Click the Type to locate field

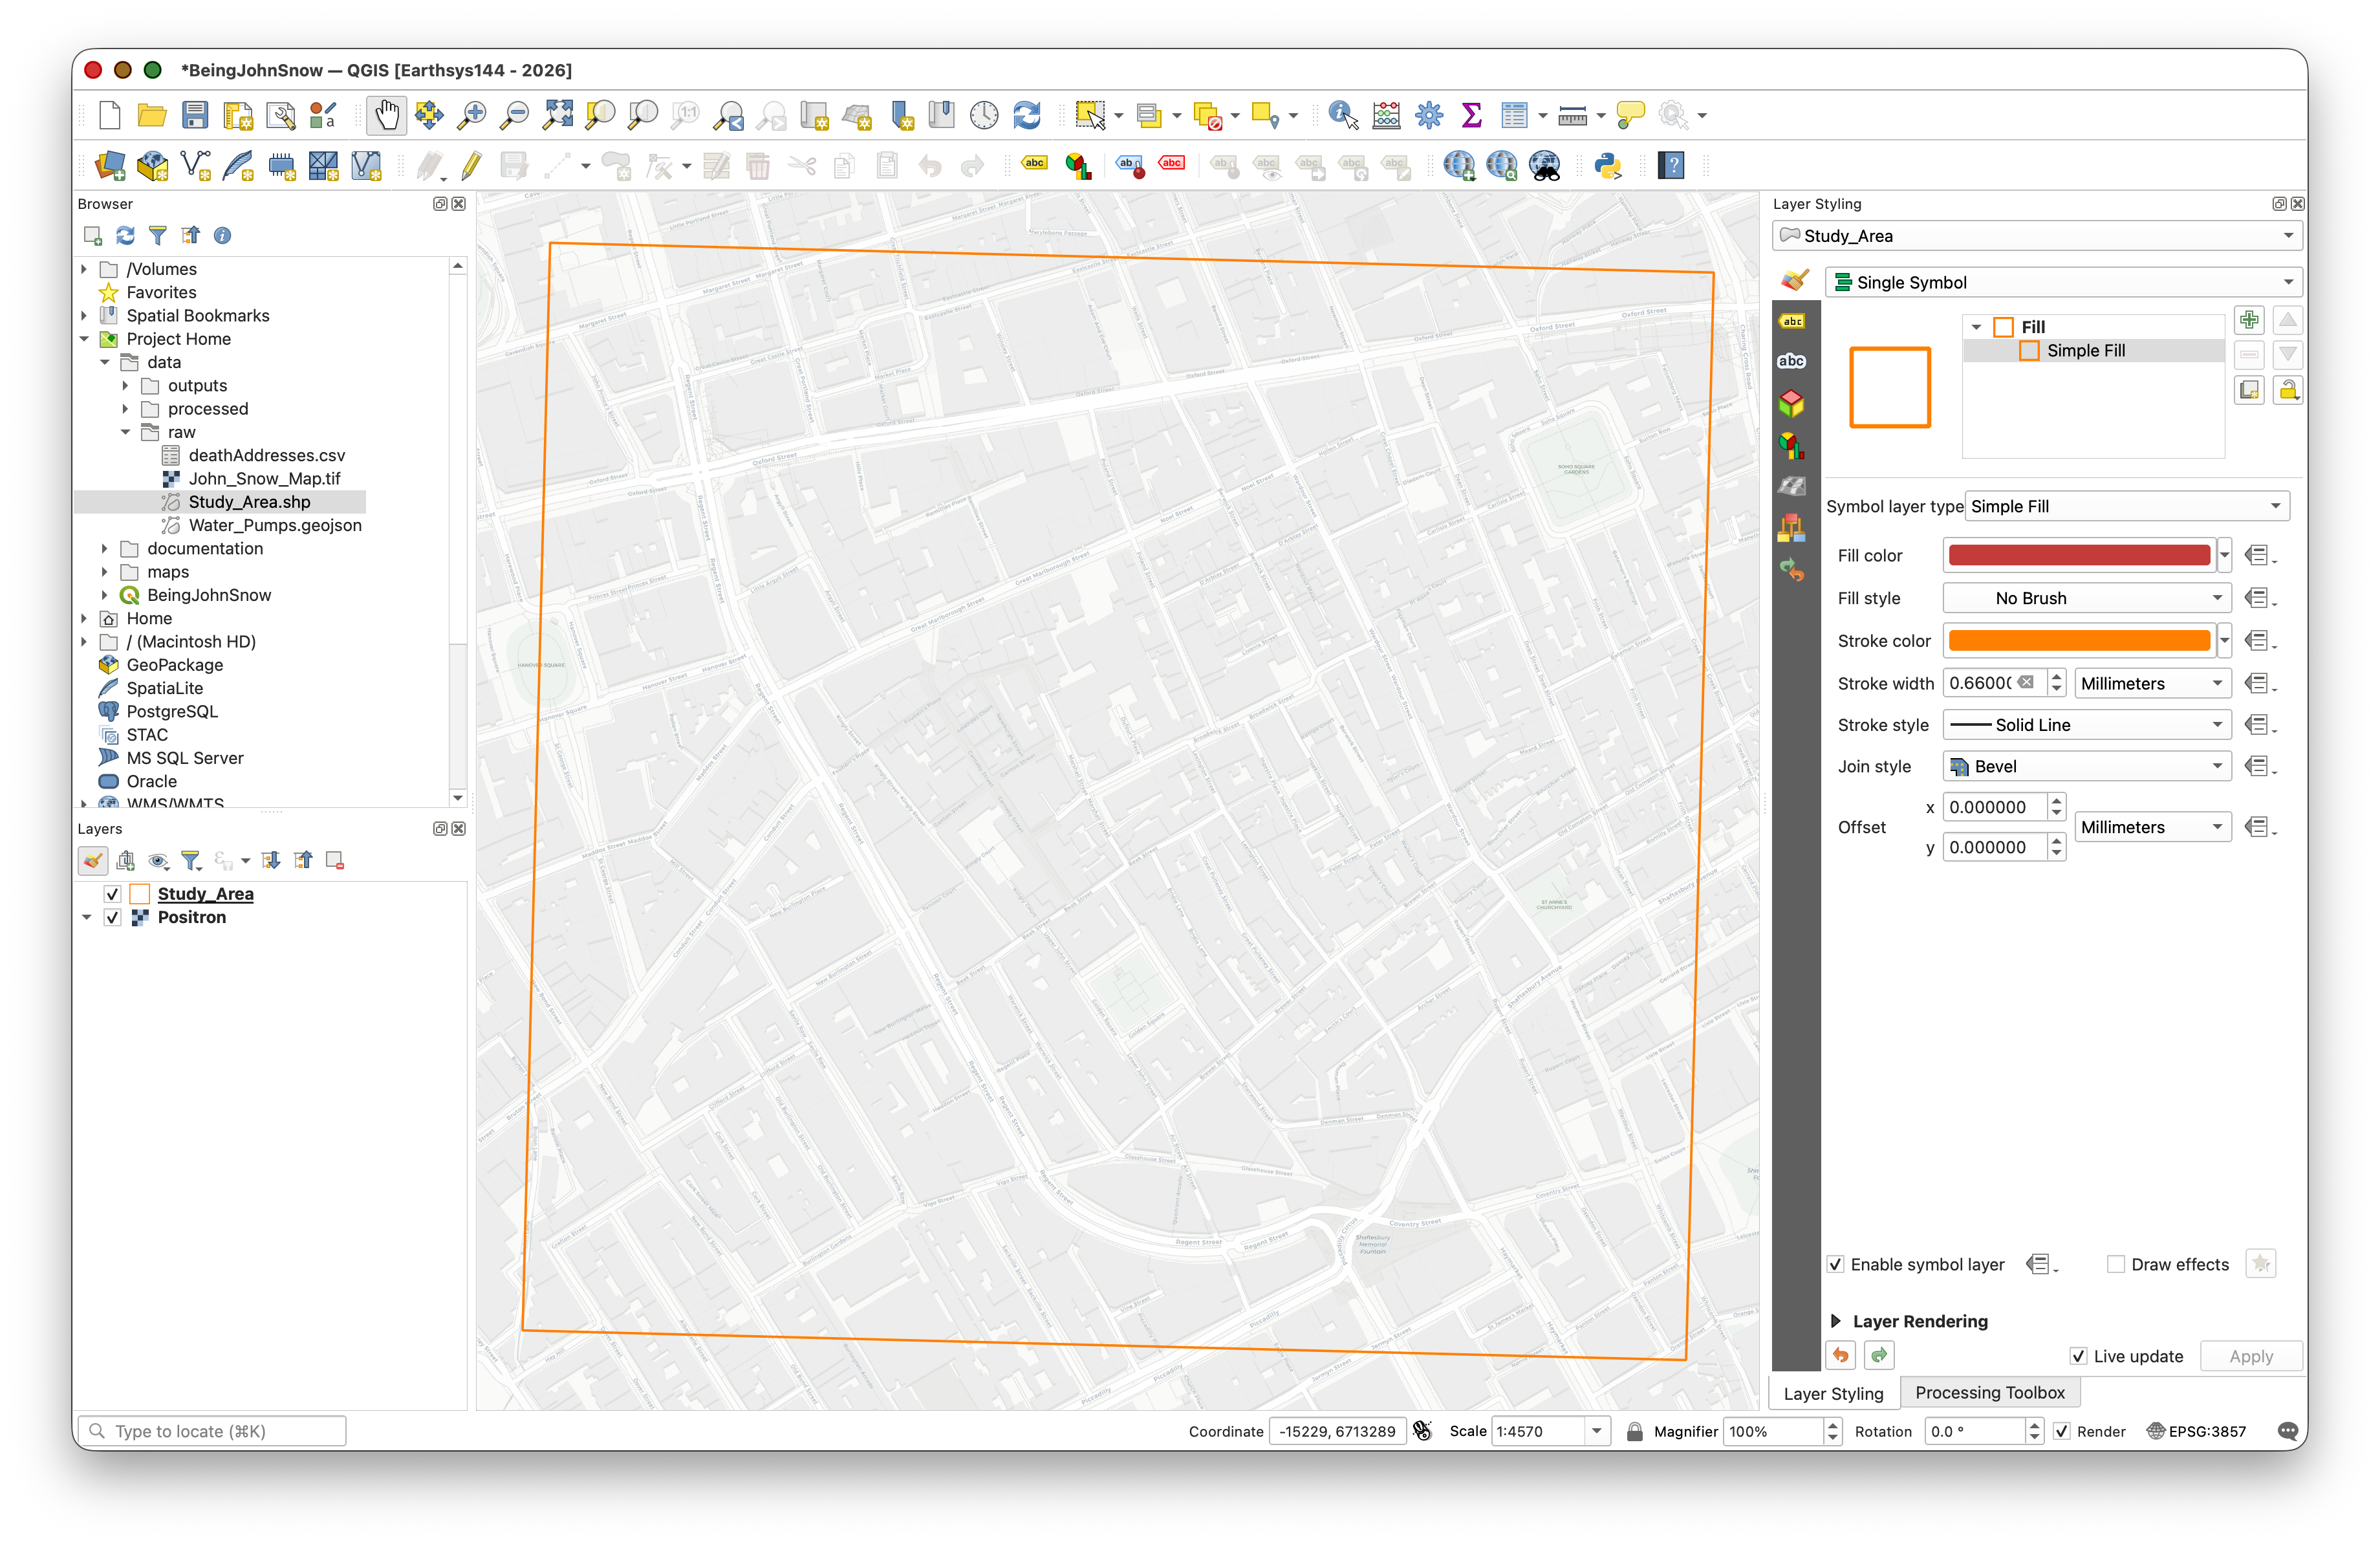pyautogui.click(x=212, y=1431)
